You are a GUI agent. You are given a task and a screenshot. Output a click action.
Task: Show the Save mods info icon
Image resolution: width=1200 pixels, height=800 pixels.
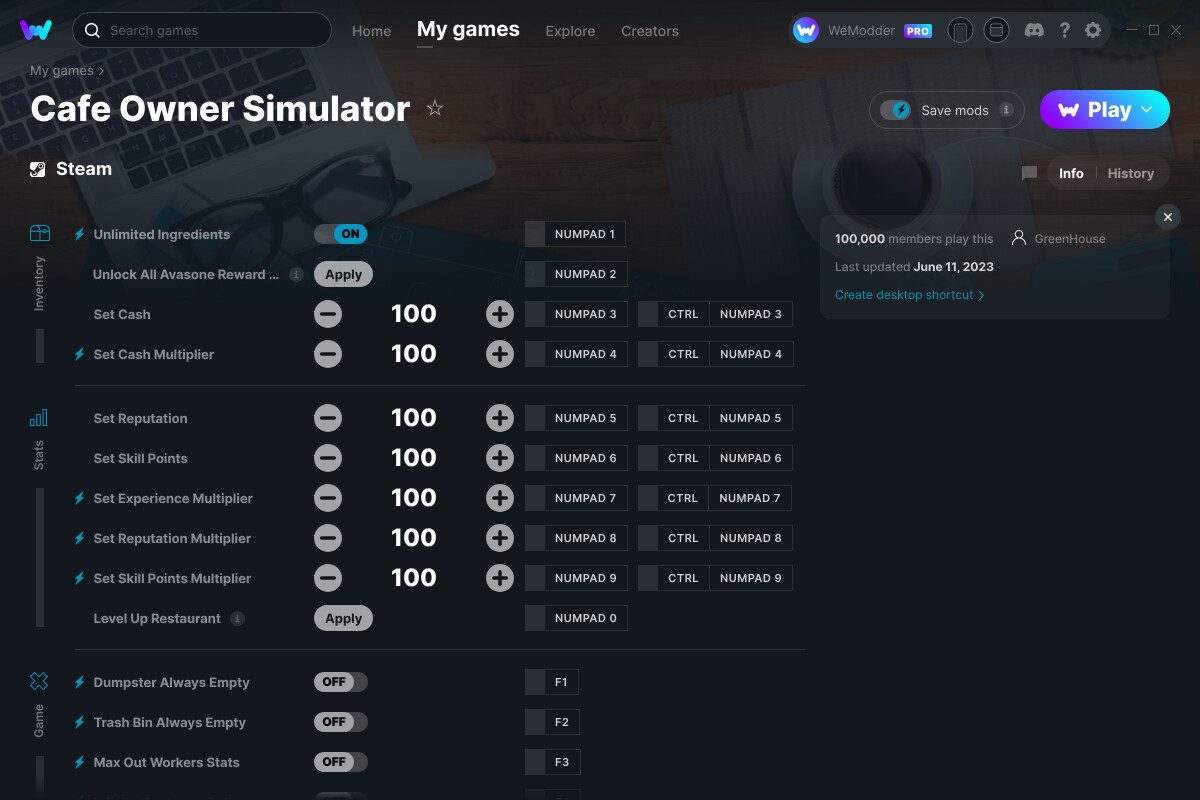[1006, 110]
